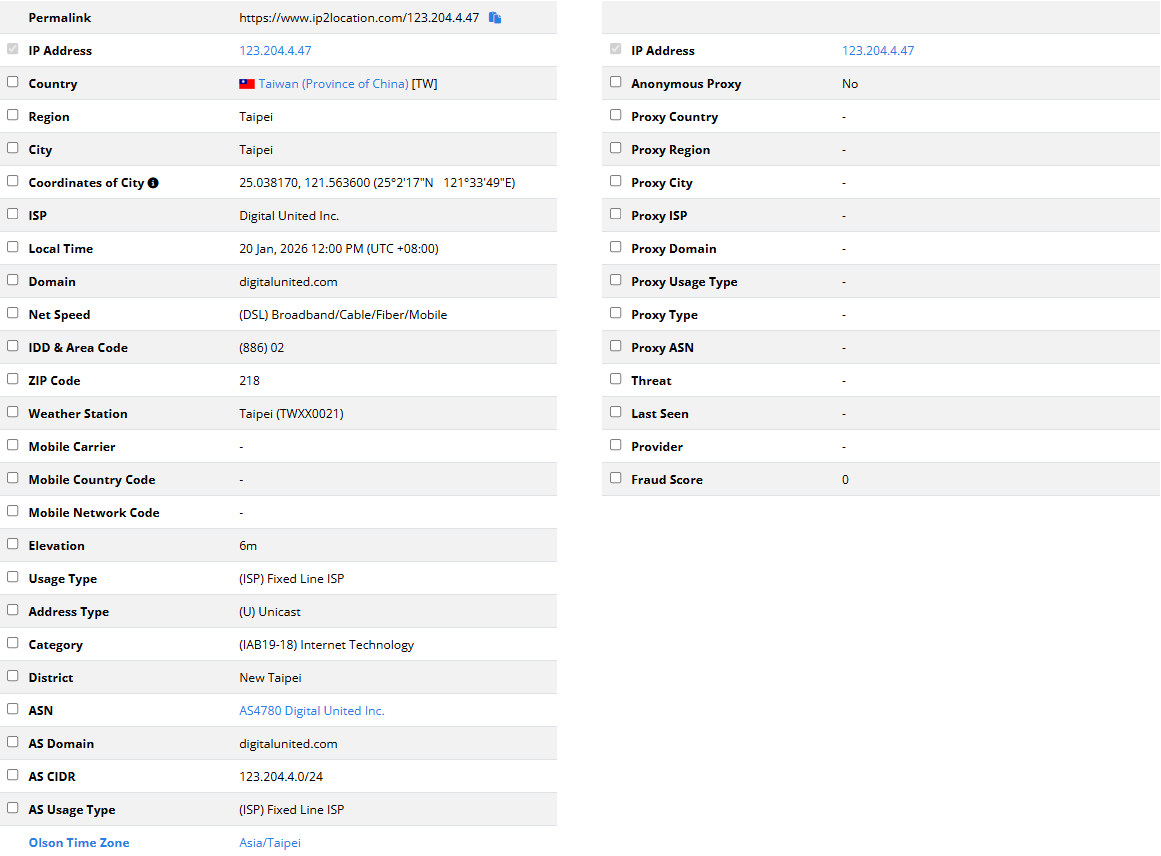Click IP address link in left table
The height and width of the screenshot is (856, 1161).
275,51
